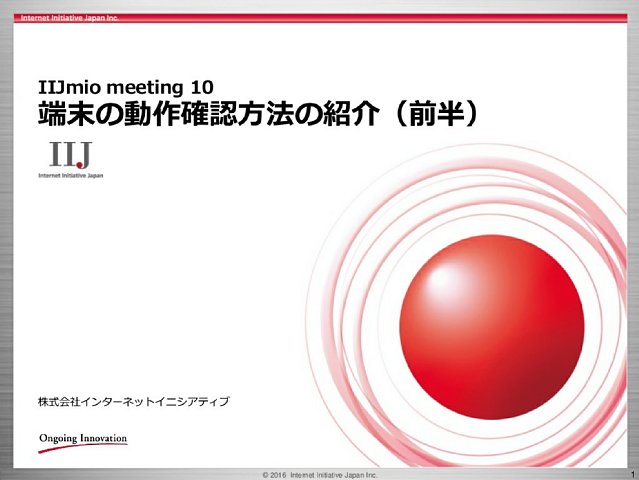This screenshot has height=480, width=639.
Task: Click 'Internet Initiative Japan Inc.' in the red header bar
Action: point(70,18)
